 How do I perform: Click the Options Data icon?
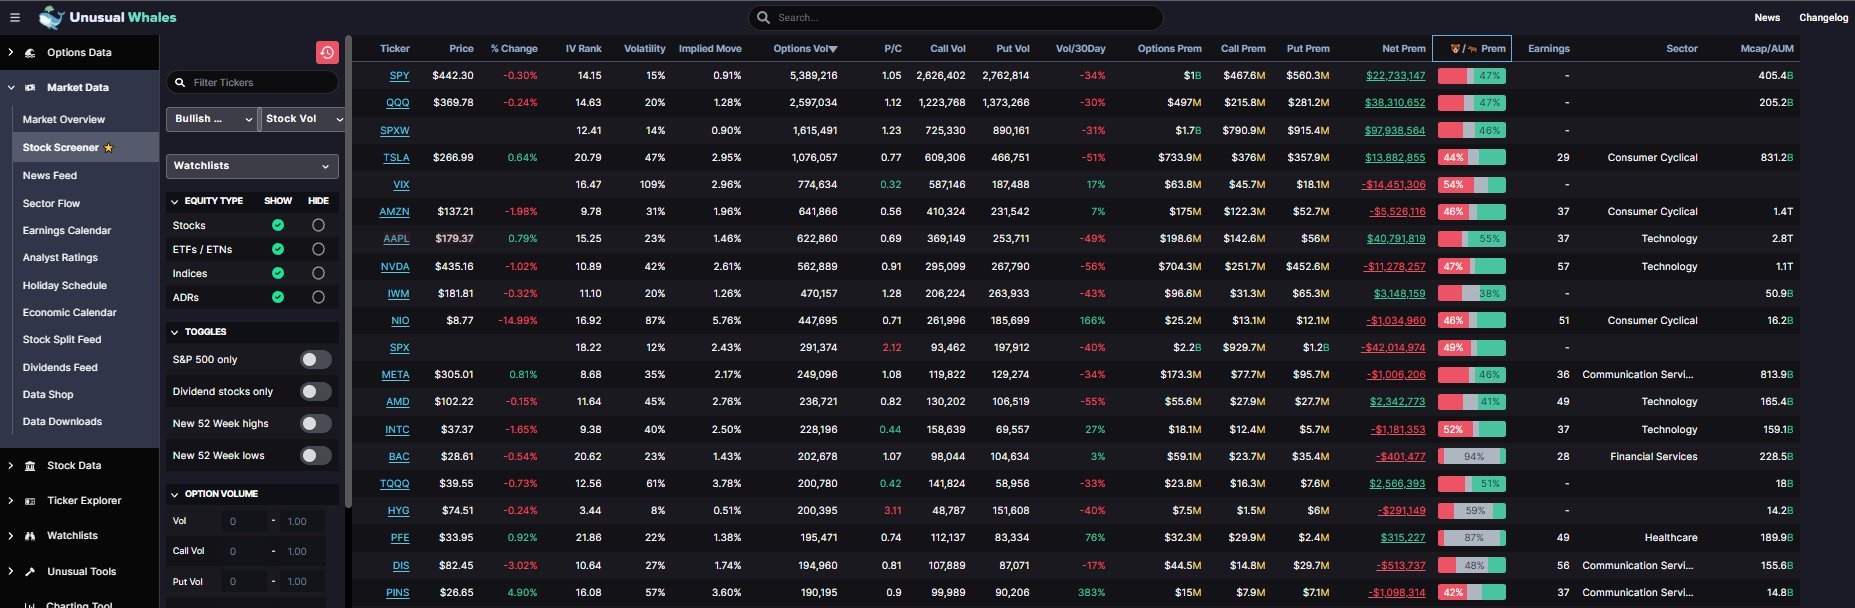coord(29,53)
